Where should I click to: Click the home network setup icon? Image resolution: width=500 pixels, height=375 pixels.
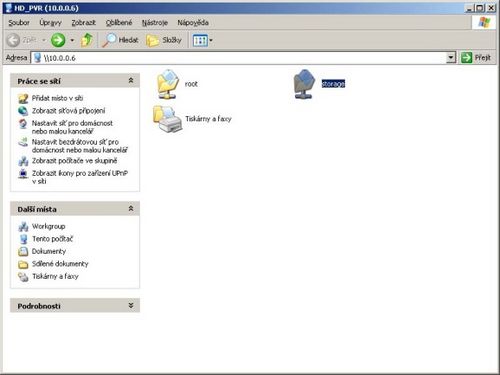pyautogui.click(x=23, y=124)
